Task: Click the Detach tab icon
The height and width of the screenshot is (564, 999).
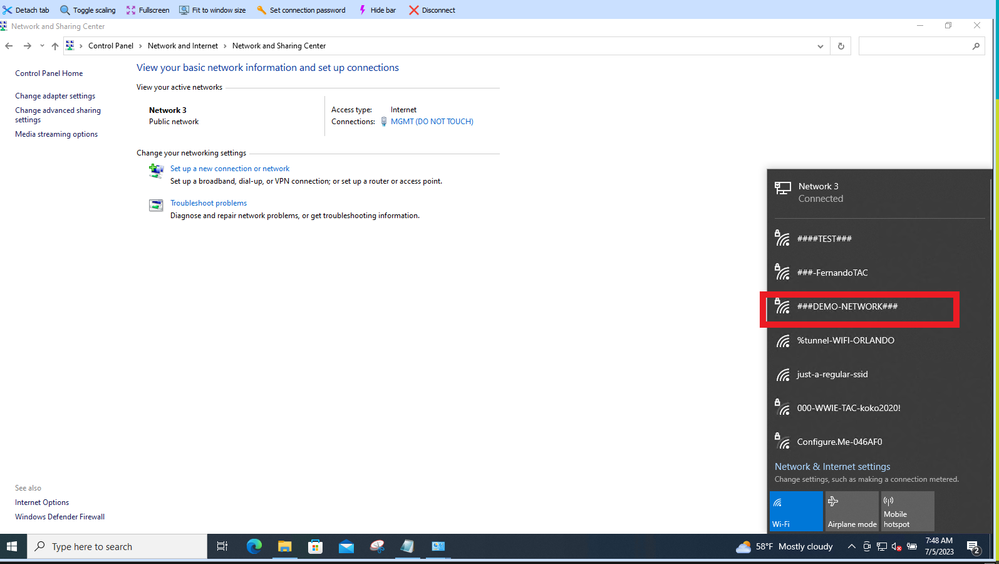Action: [8, 10]
